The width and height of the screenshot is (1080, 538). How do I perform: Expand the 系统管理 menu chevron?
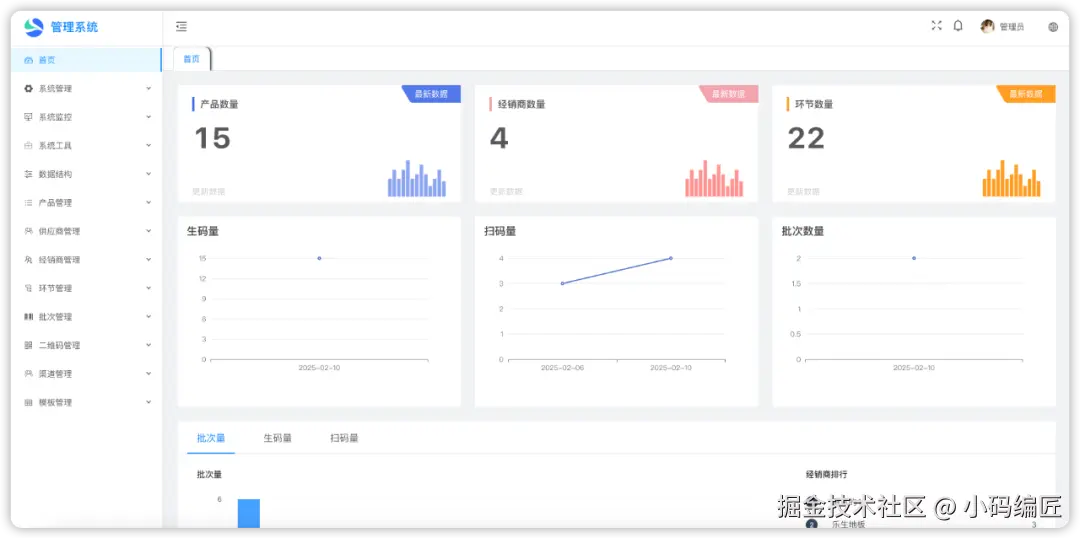(149, 88)
